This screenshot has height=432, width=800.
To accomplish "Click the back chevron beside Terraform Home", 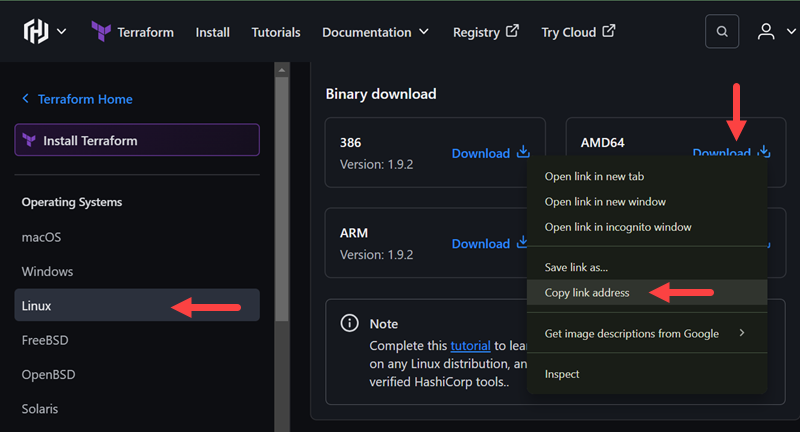I will click(x=26, y=98).
